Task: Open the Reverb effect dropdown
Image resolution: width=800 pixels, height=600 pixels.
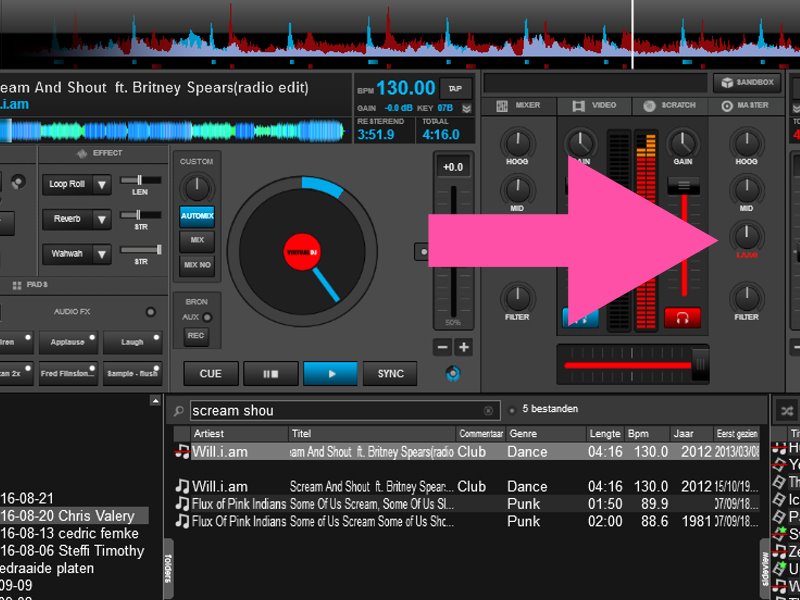Action: click(x=101, y=219)
